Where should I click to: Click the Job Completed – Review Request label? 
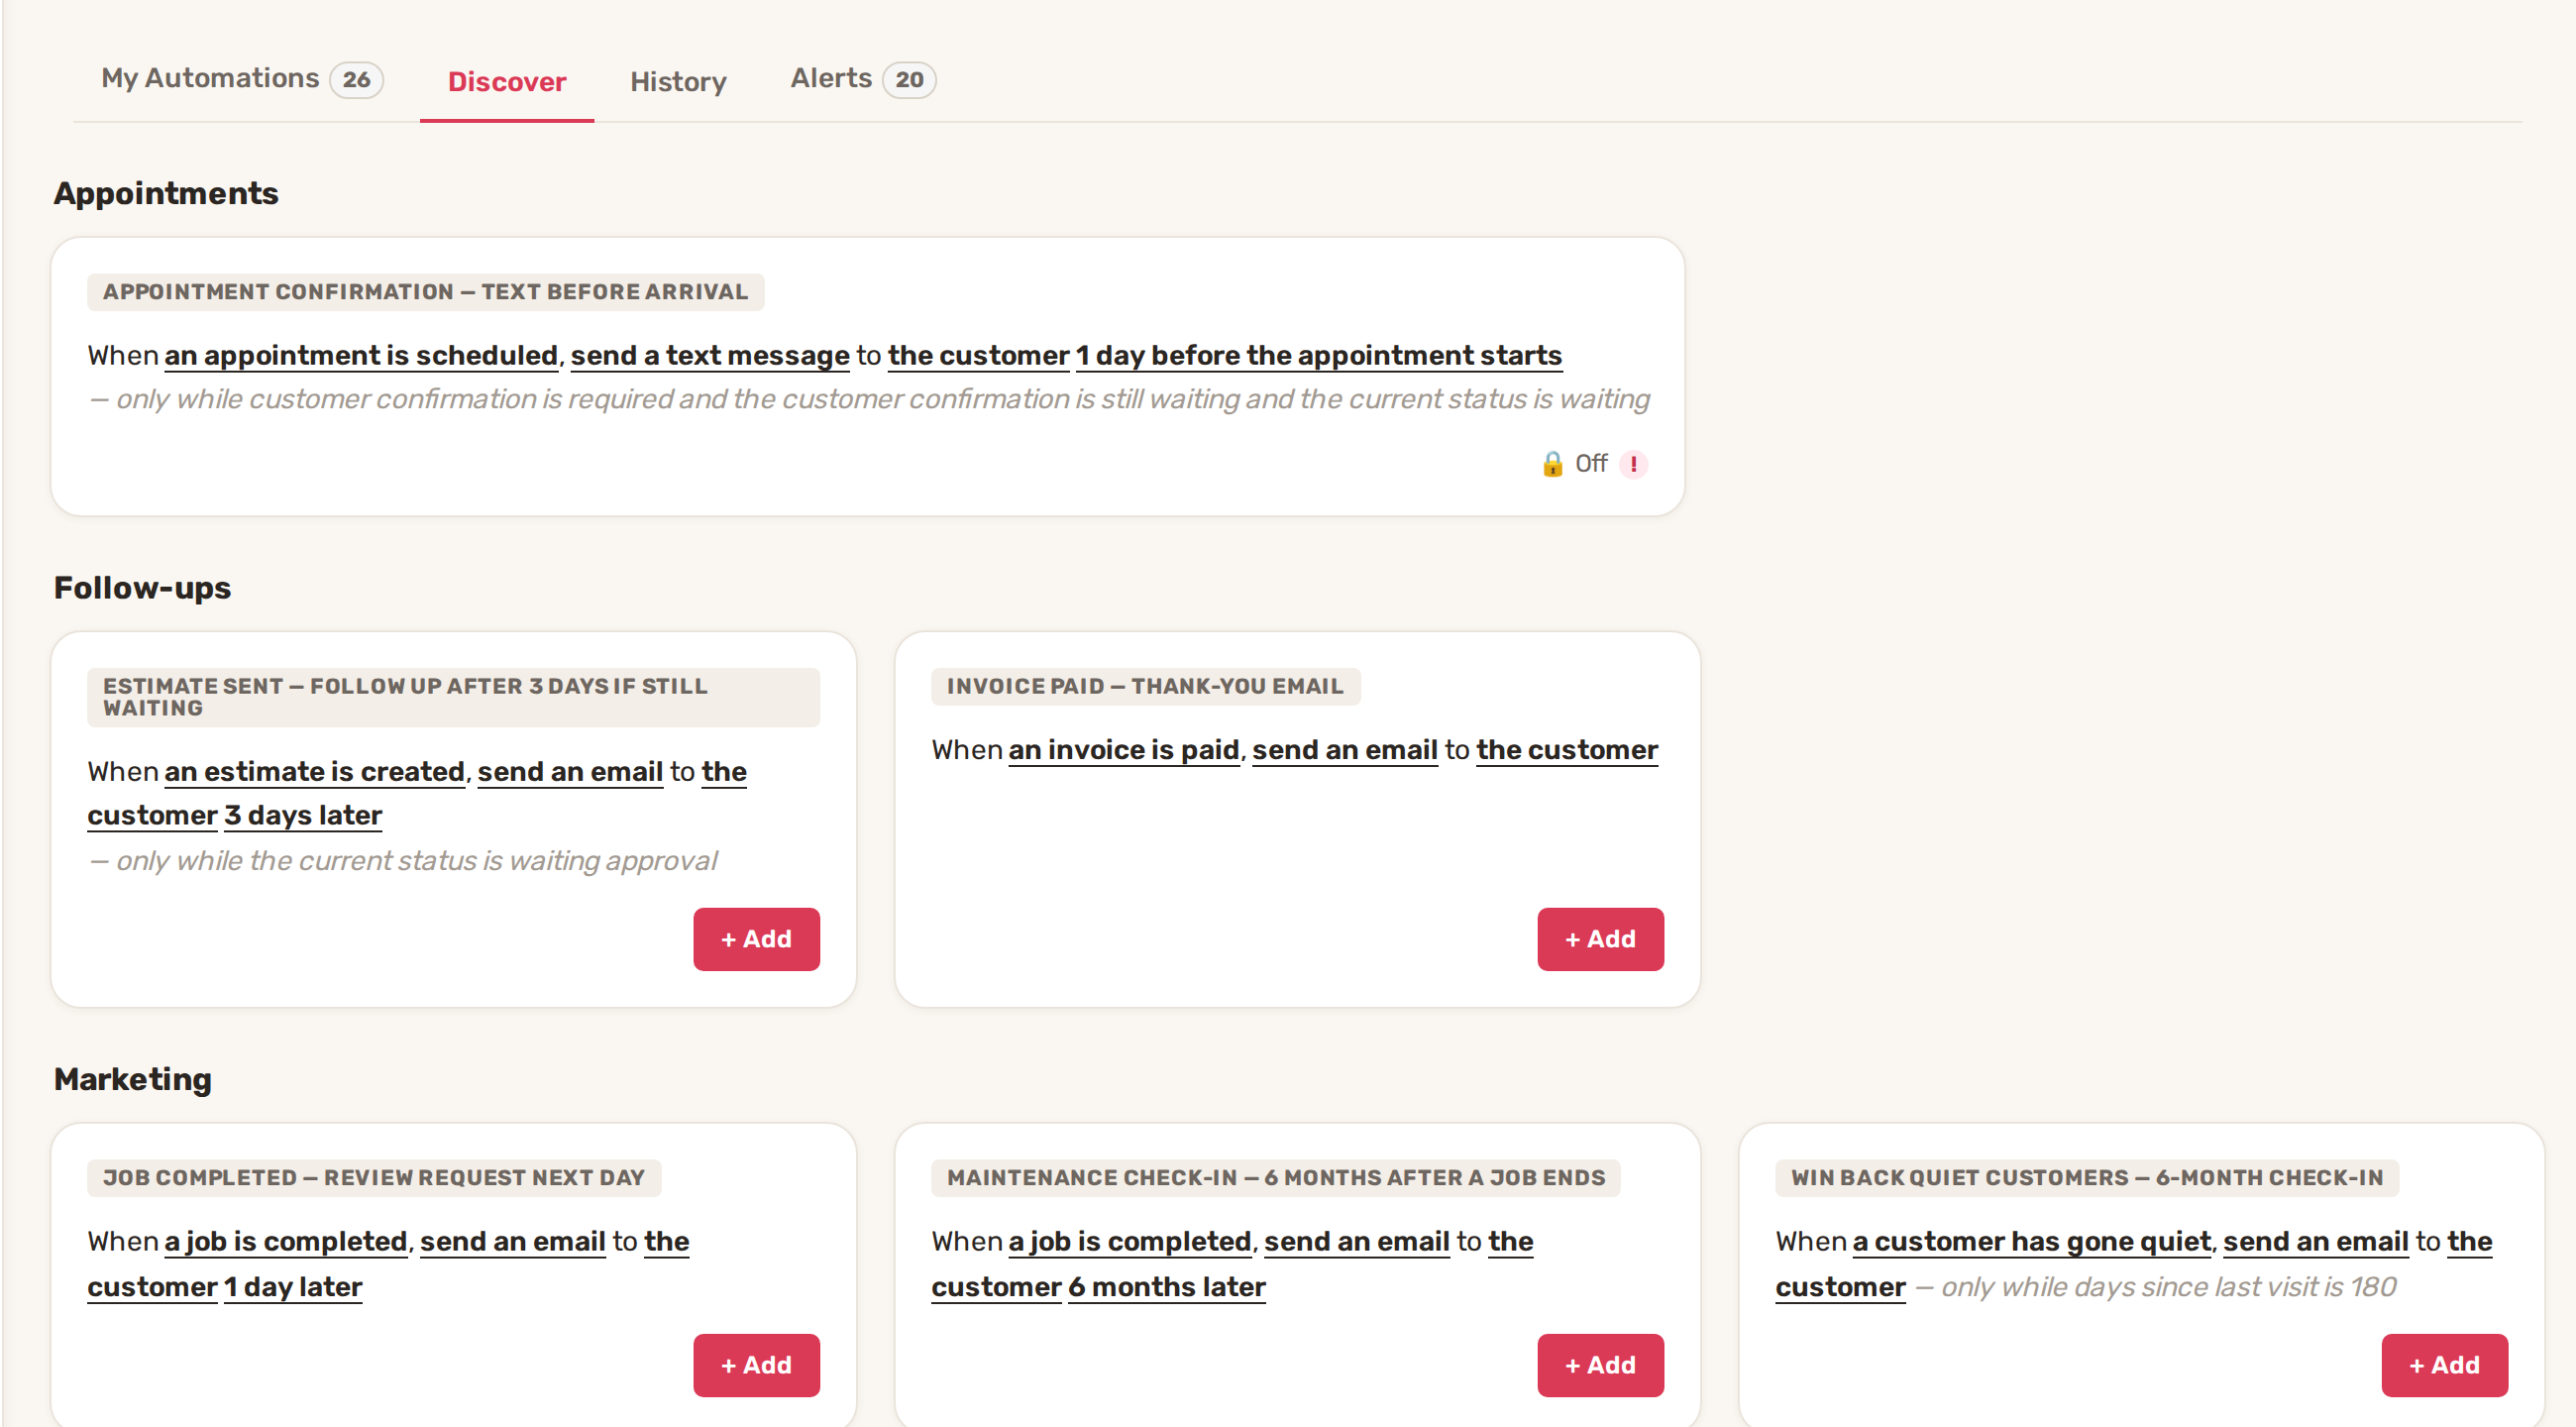tap(374, 1178)
